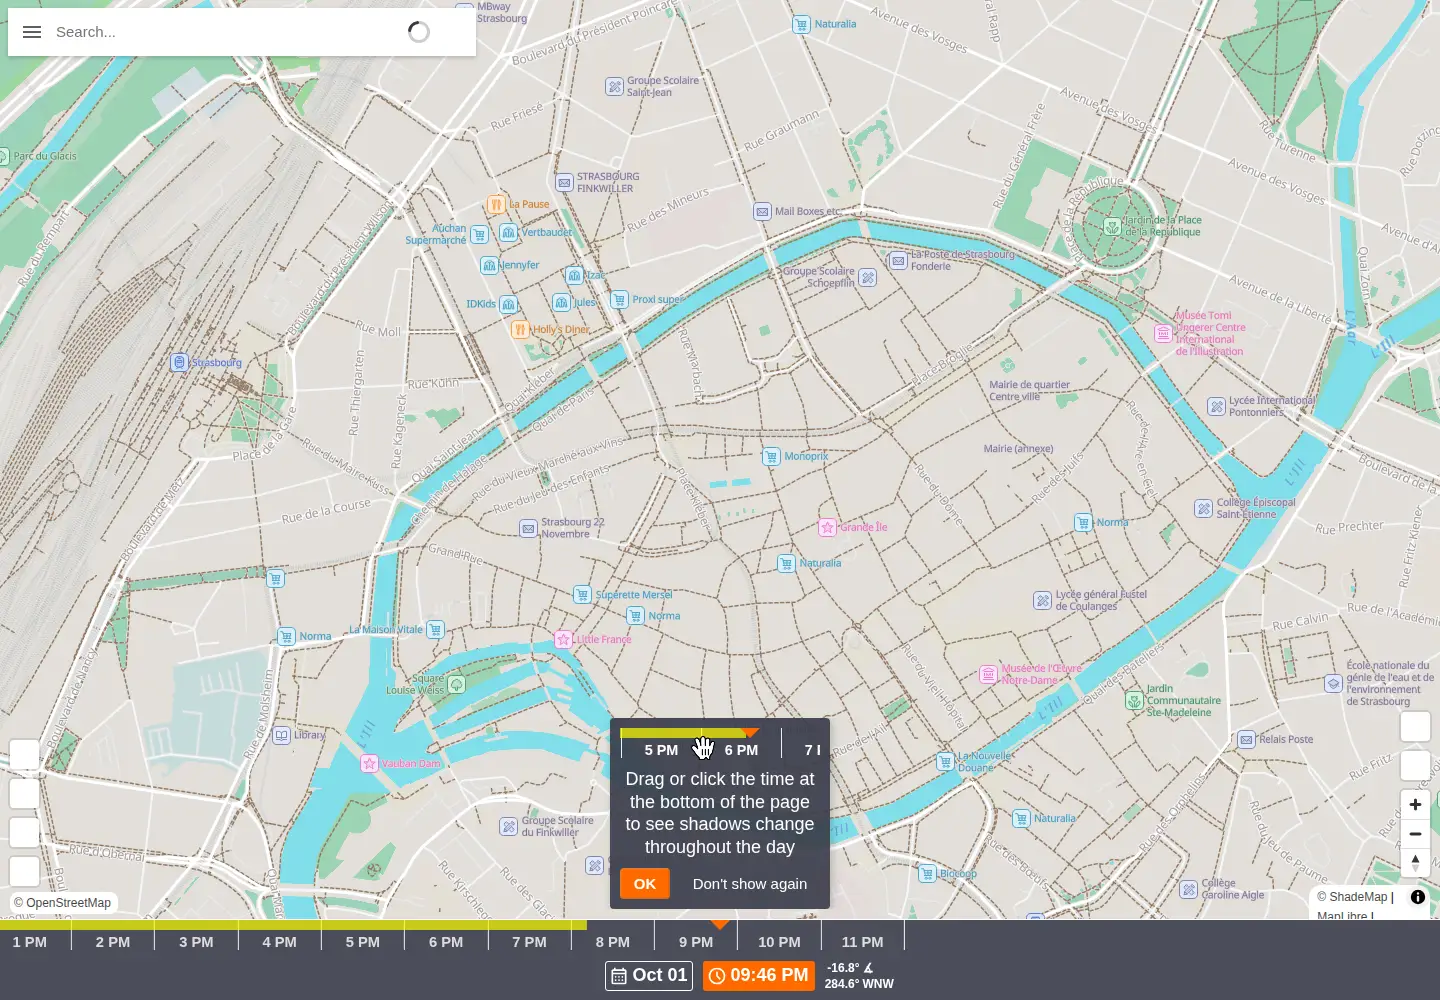Screen dimensions: 1440x1000
Task: Click the Collège Caroline Aigle school icon
Action: [1189, 889]
